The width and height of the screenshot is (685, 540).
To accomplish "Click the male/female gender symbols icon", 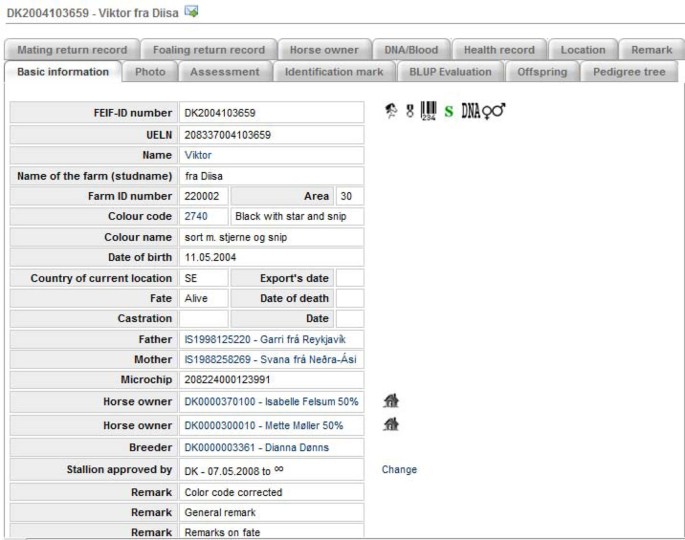I will pos(493,112).
